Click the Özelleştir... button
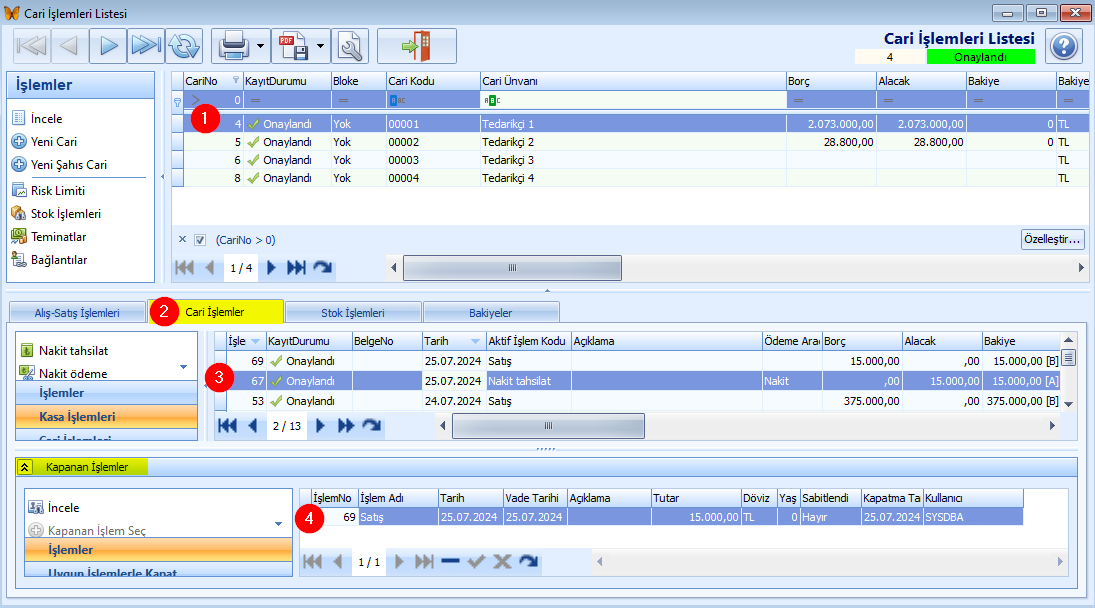 pos(1052,239)
